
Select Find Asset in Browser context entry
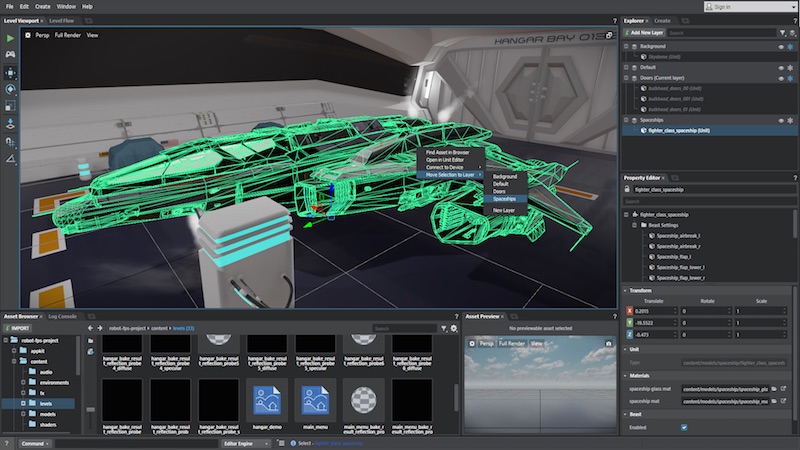(x=447, y=152)
